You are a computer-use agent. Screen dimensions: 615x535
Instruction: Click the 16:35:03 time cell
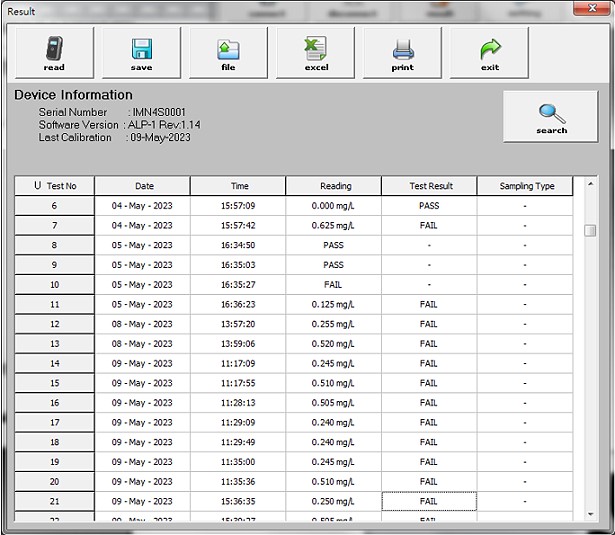[238, 265]
